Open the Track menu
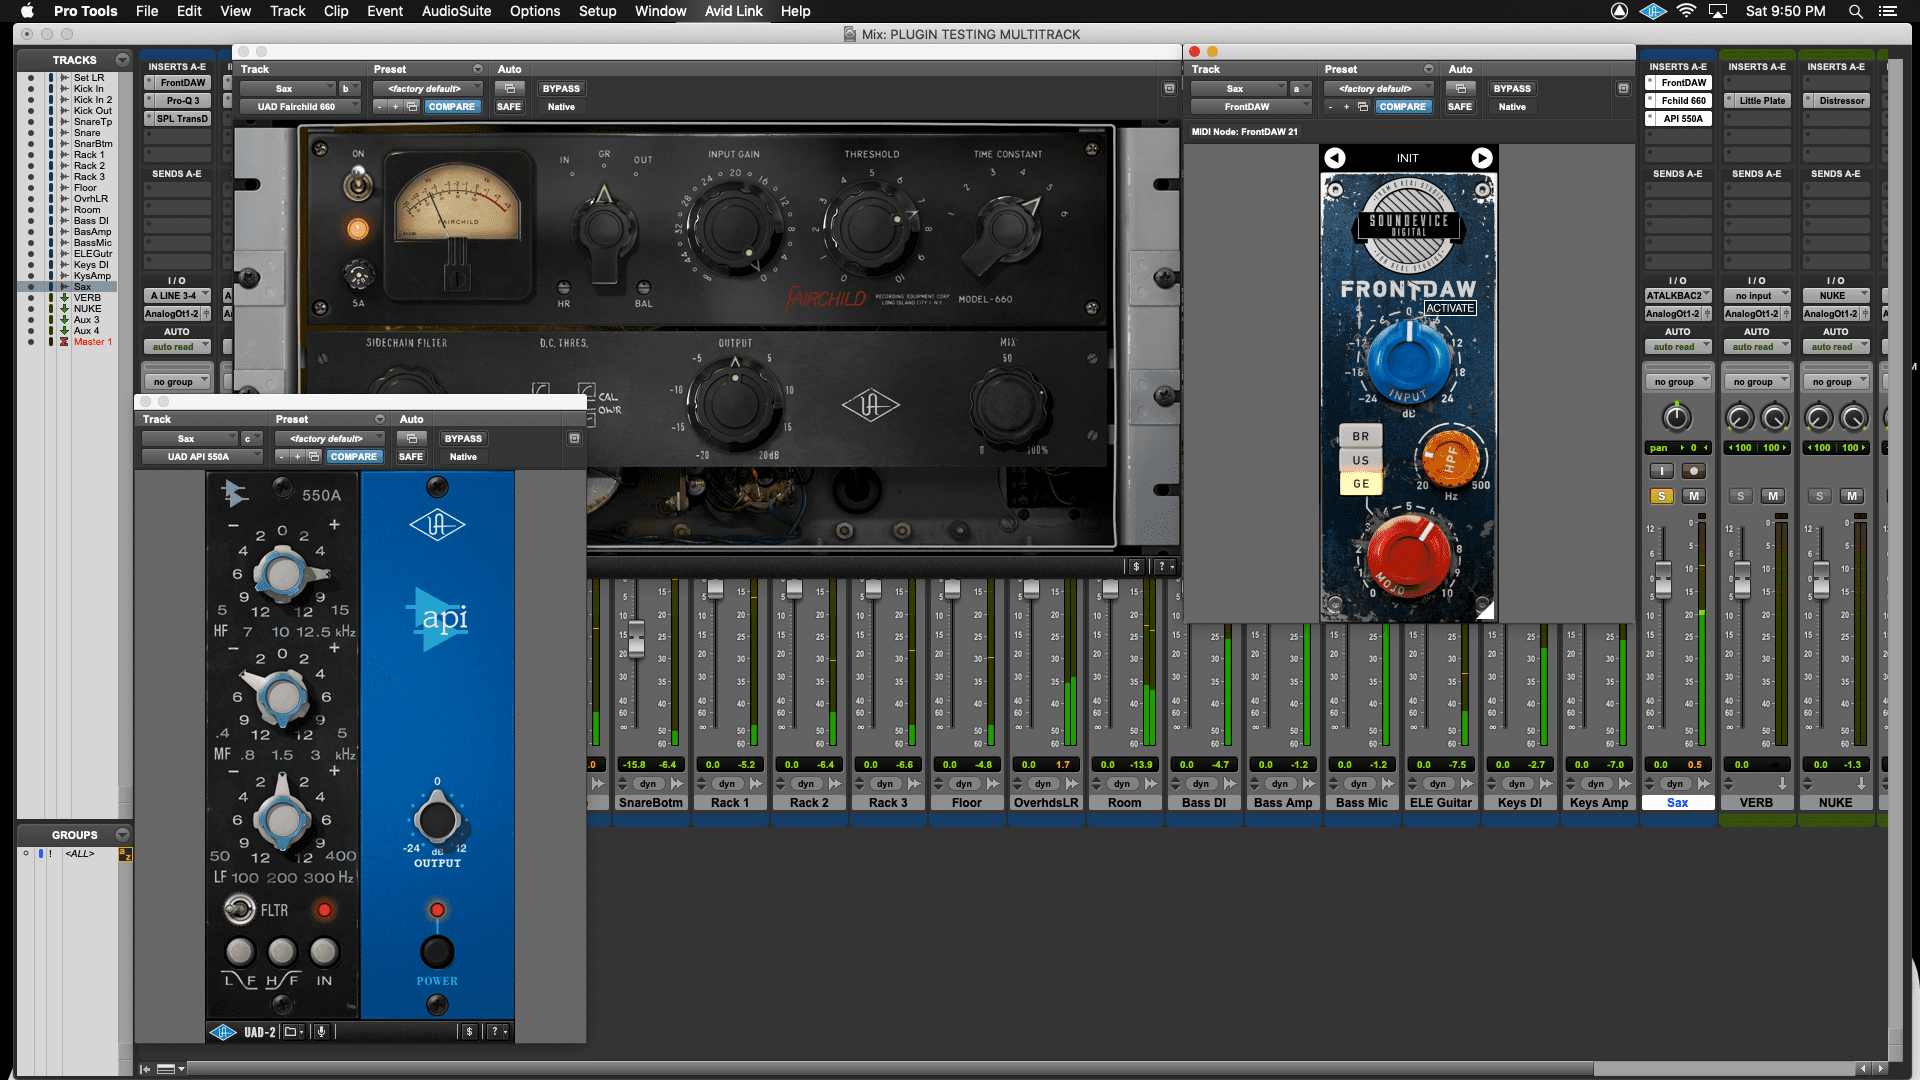The height and width of the screenshot is (1080, 1920). coord(287,11)
